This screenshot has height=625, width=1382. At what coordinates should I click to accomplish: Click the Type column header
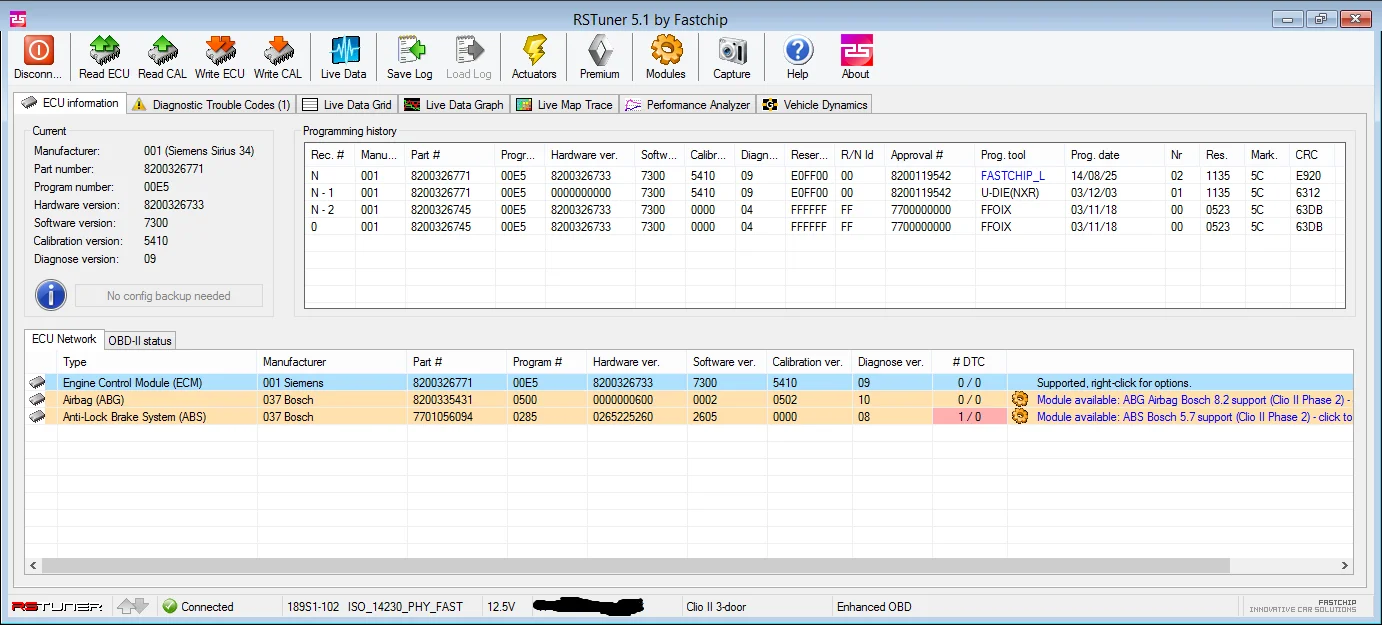point(158,362)
